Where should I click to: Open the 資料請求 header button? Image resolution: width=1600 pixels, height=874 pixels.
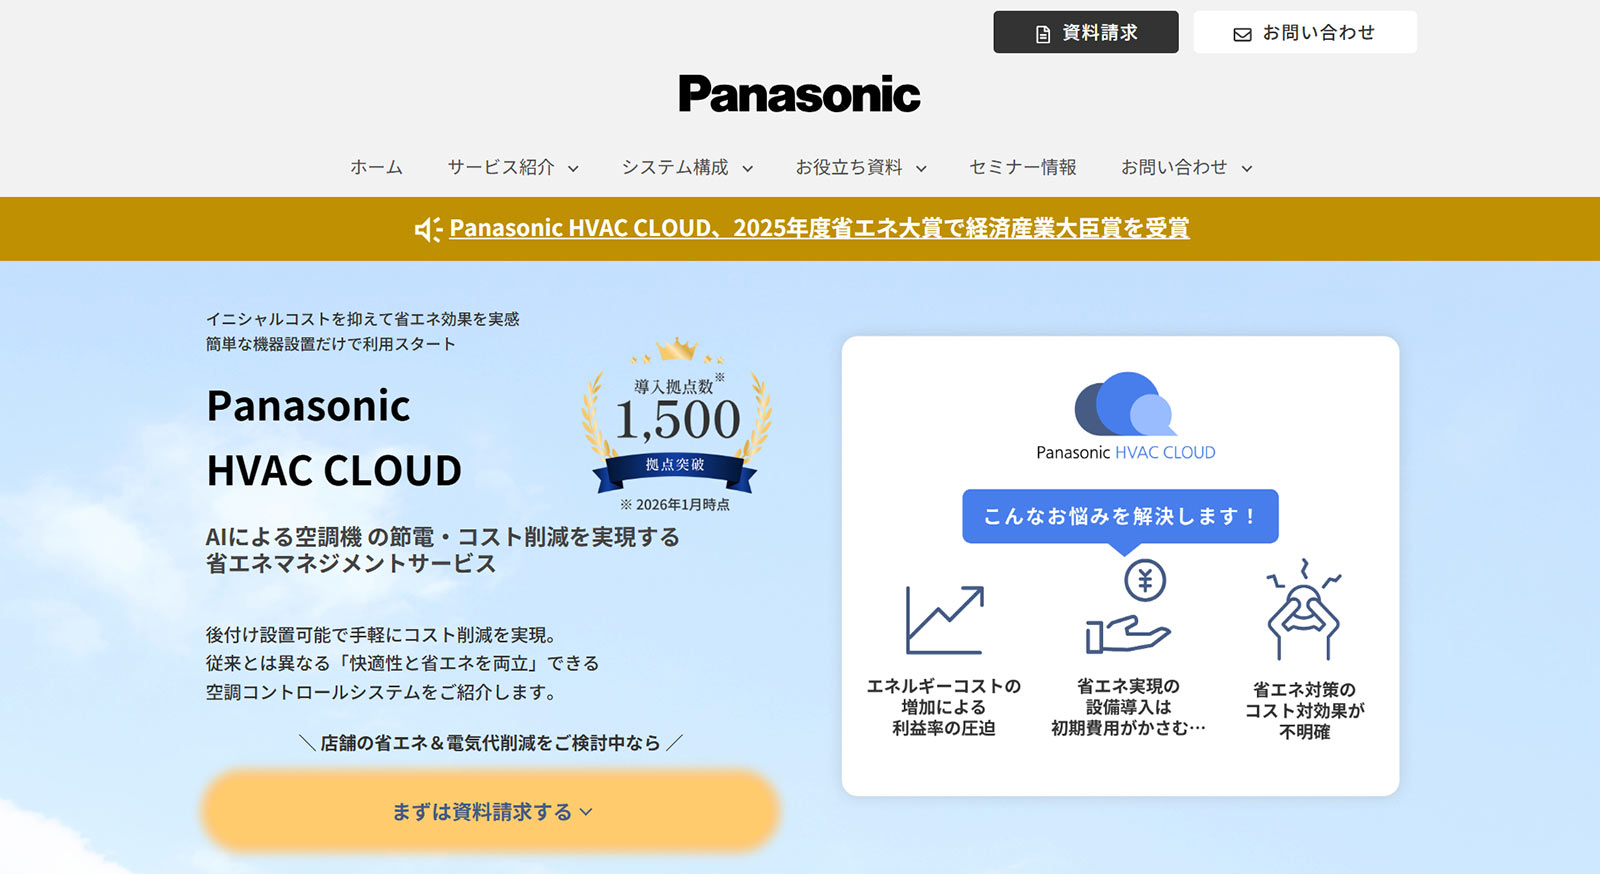(1086, 32)
